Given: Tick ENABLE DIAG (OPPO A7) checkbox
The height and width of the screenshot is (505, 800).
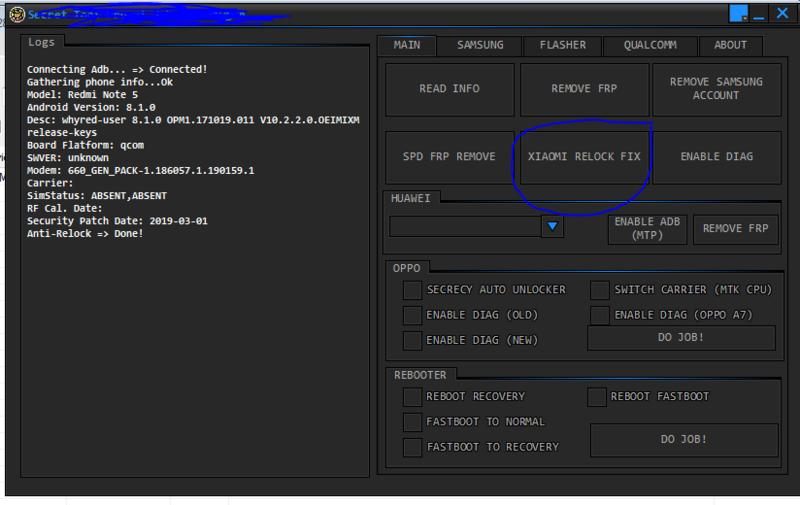Looking at the screenshot, I should [599, 315].
